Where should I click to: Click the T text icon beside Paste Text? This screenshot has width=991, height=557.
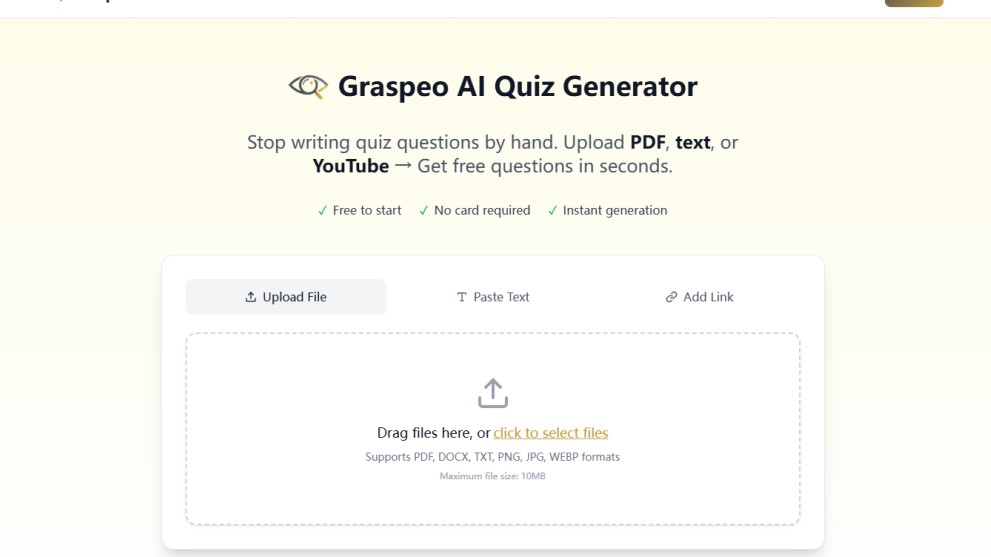point(462,297)
